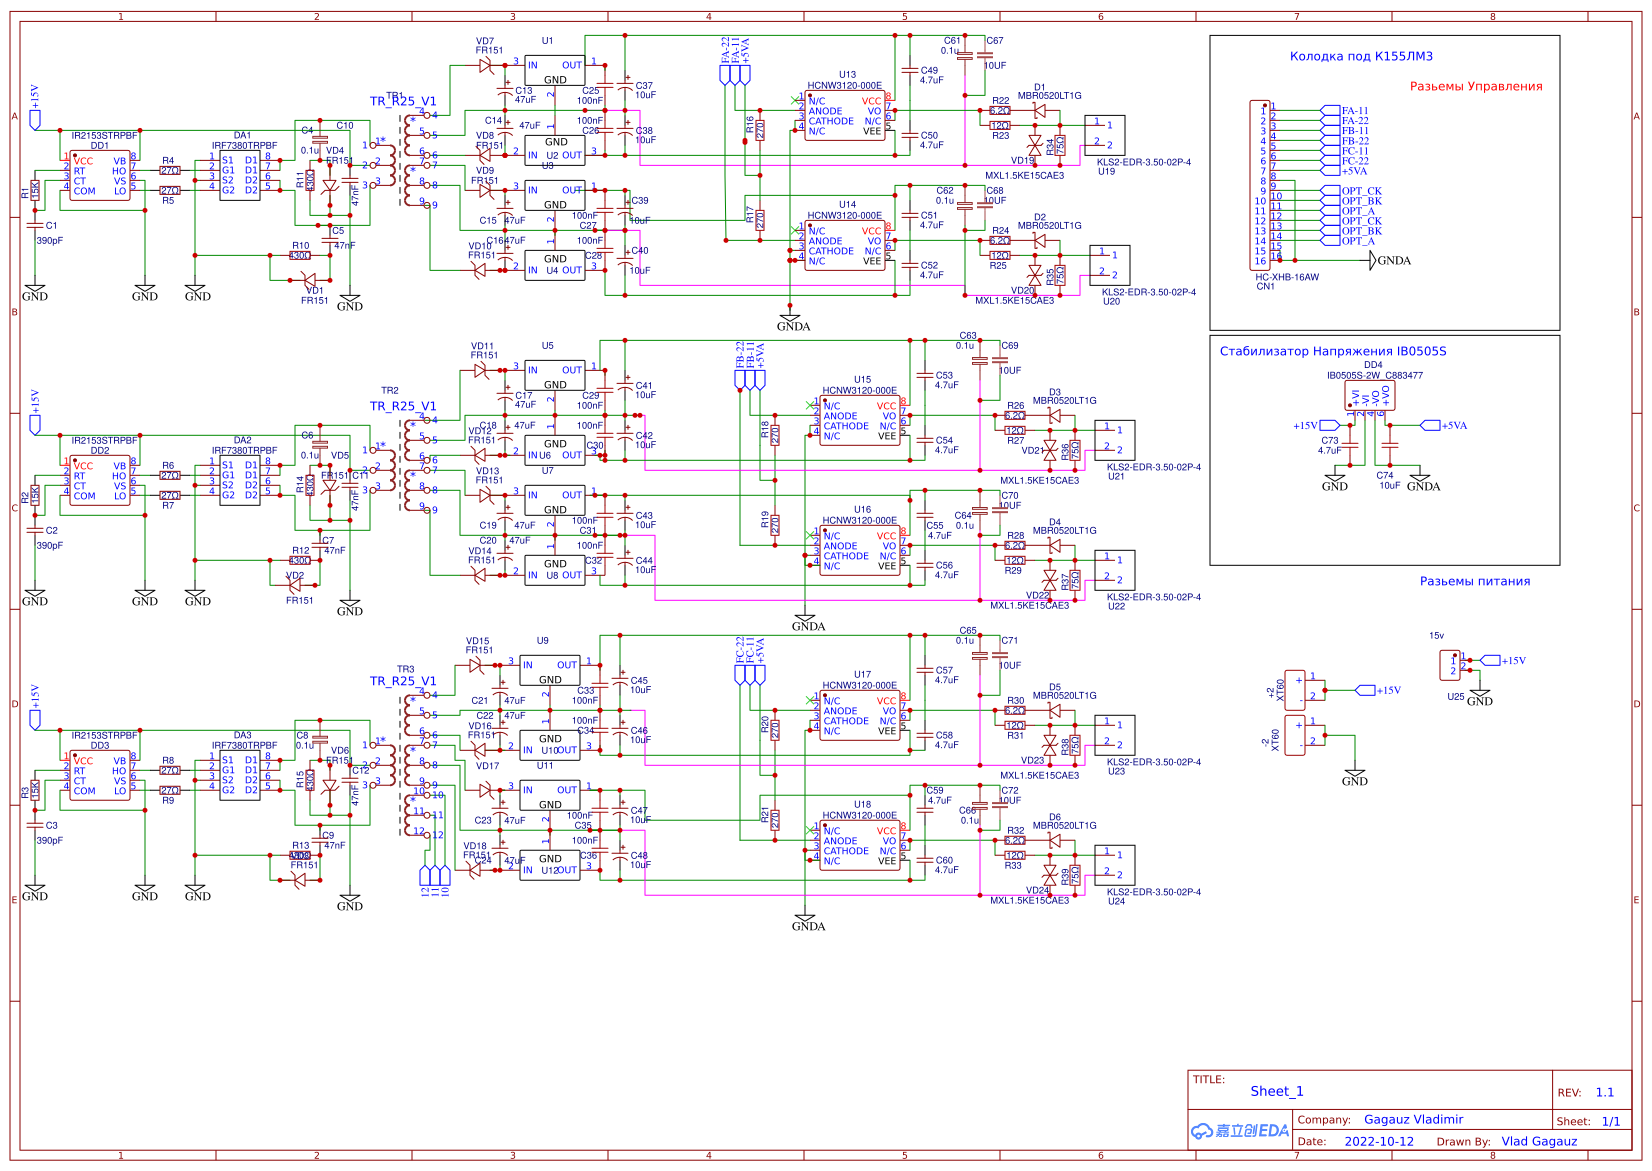Click the 嘉立创EDA logo in title block
The width and height of the screenshot is (1652, 1171).
click(1236, 1131)
